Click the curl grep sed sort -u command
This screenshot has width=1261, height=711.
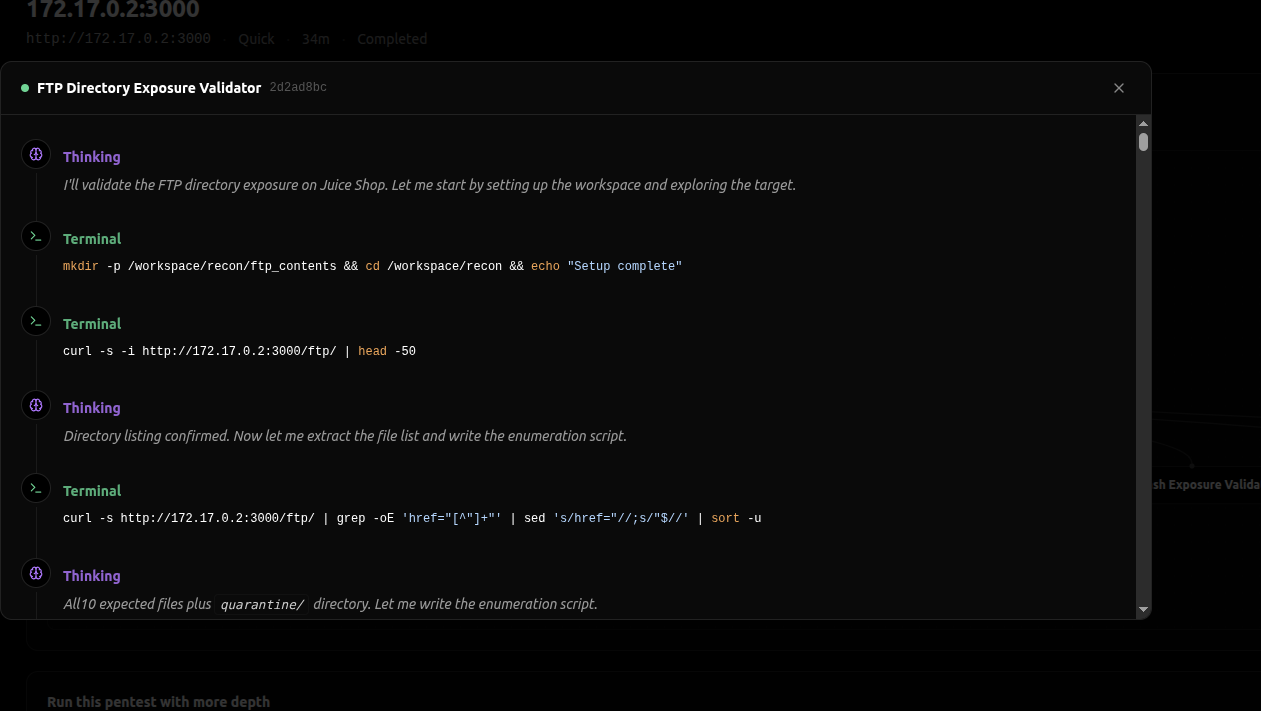(412, 519)
